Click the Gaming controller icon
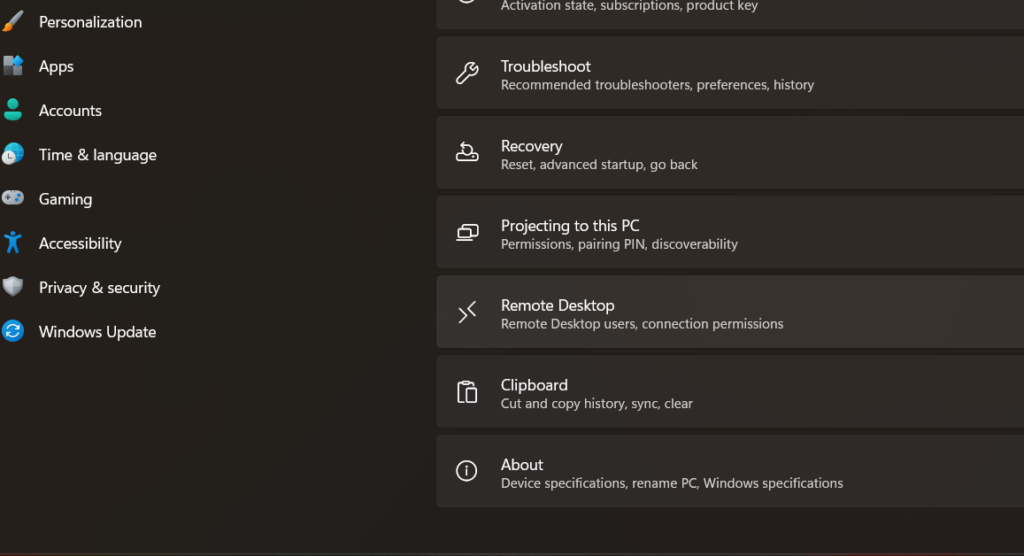The image size is (1024, 556). 13,199
